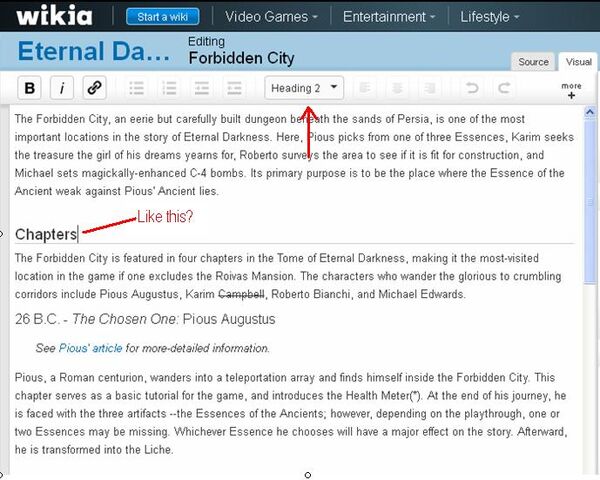Go to the Wikia home logo
The height and width of the screenshot is (480, 600).
(x=54, y=16)
